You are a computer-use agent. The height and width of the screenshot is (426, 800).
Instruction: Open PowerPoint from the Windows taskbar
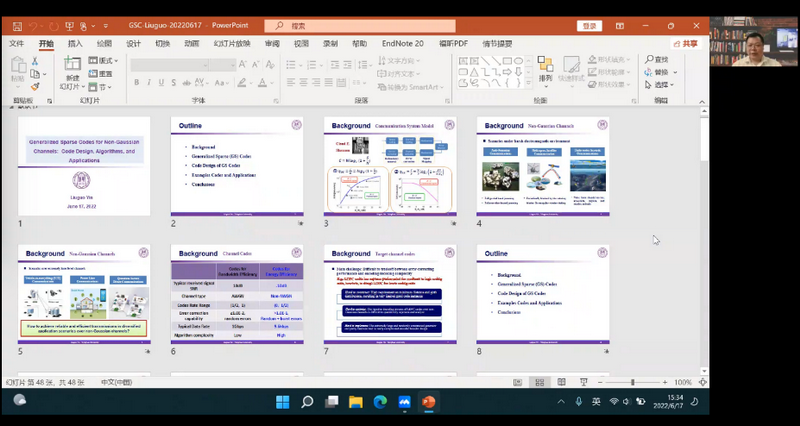point(429,402)
